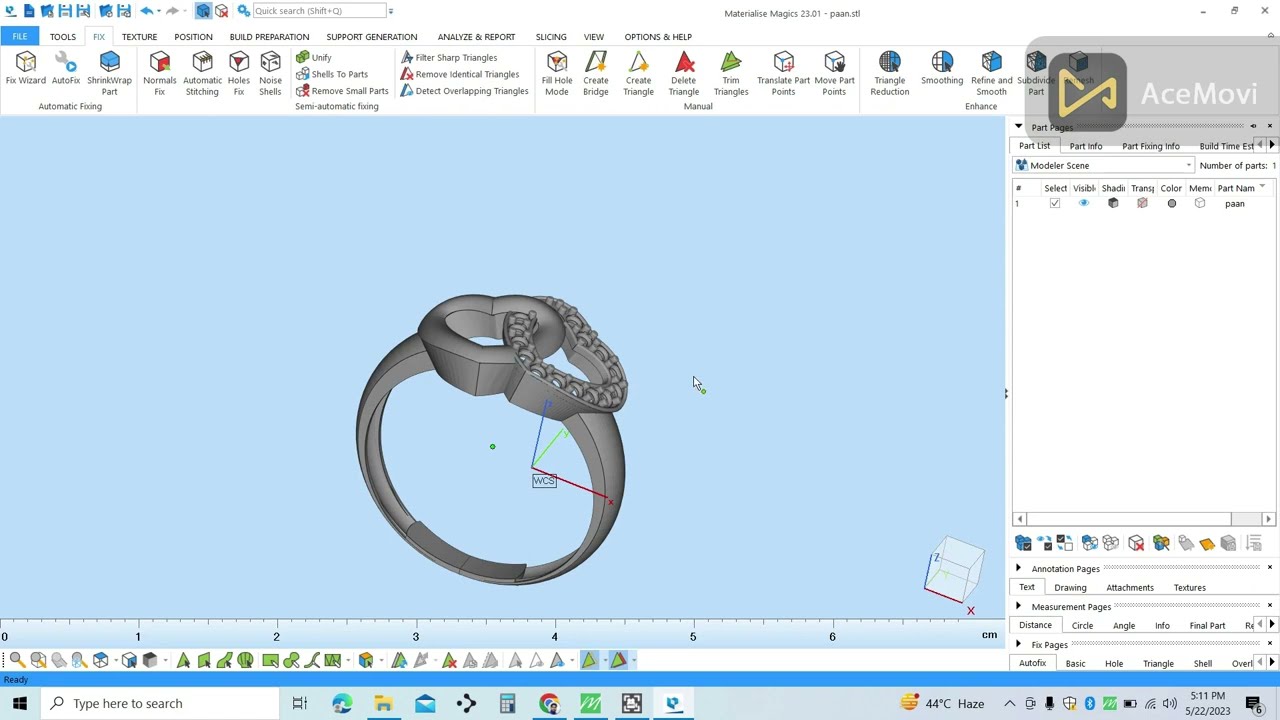The width and height of the screenshot is (1280, 720).
Task: Choose the Create Bridge tool
Action: 596,74
